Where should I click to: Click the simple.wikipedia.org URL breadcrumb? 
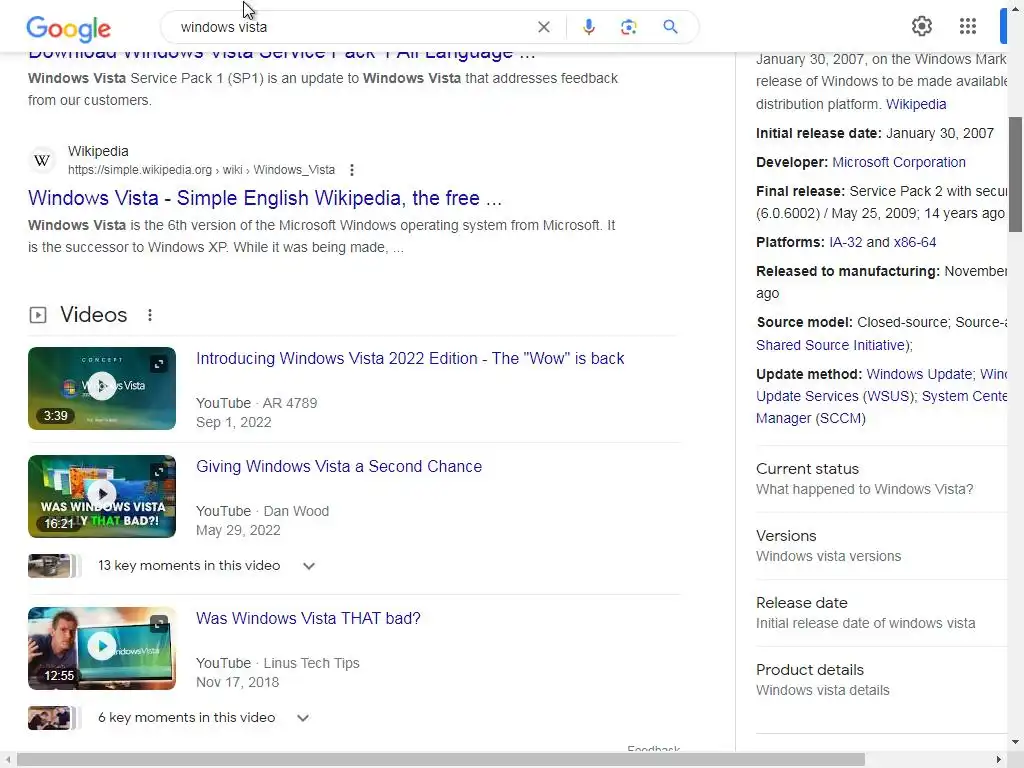tap(201, 170)
